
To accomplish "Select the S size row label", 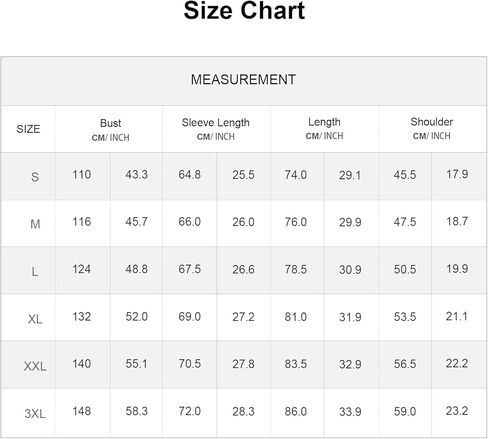I will click(35, 177).
